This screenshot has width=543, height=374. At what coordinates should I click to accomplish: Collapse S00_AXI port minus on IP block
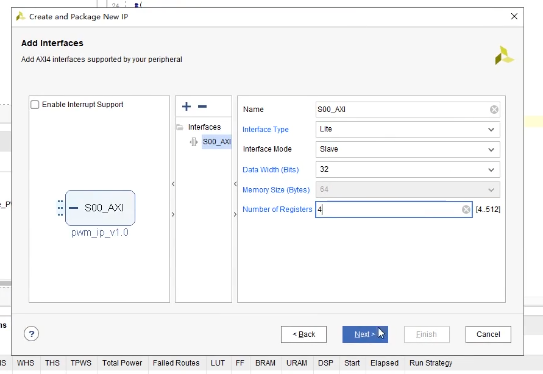[x=73, y=208]
